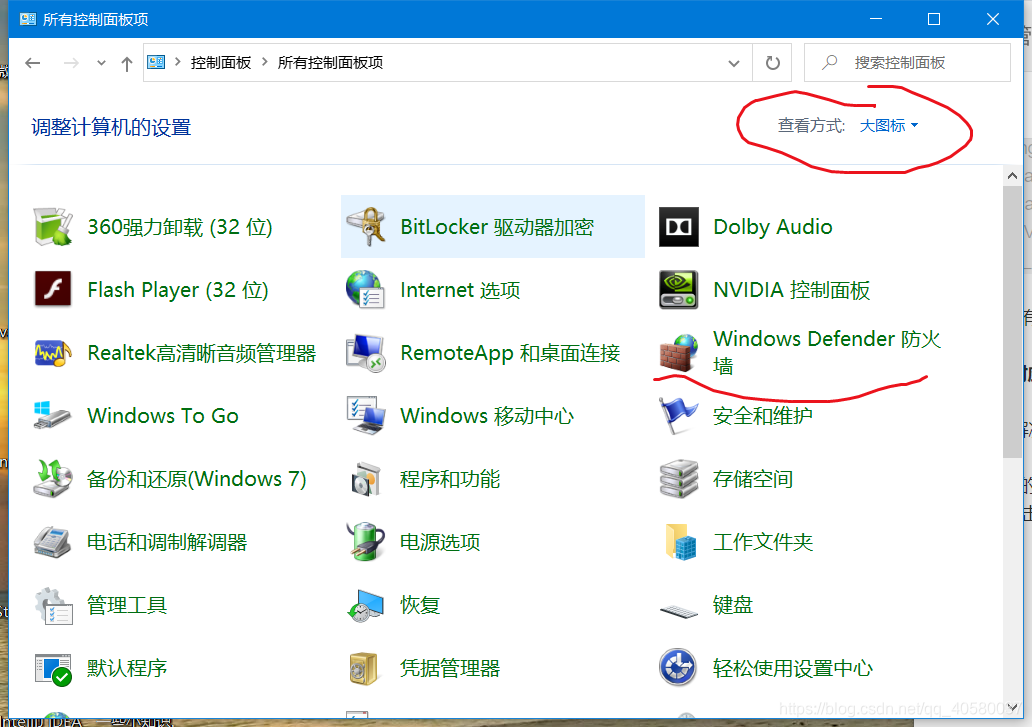Open 程序和功能 text link

450,479
